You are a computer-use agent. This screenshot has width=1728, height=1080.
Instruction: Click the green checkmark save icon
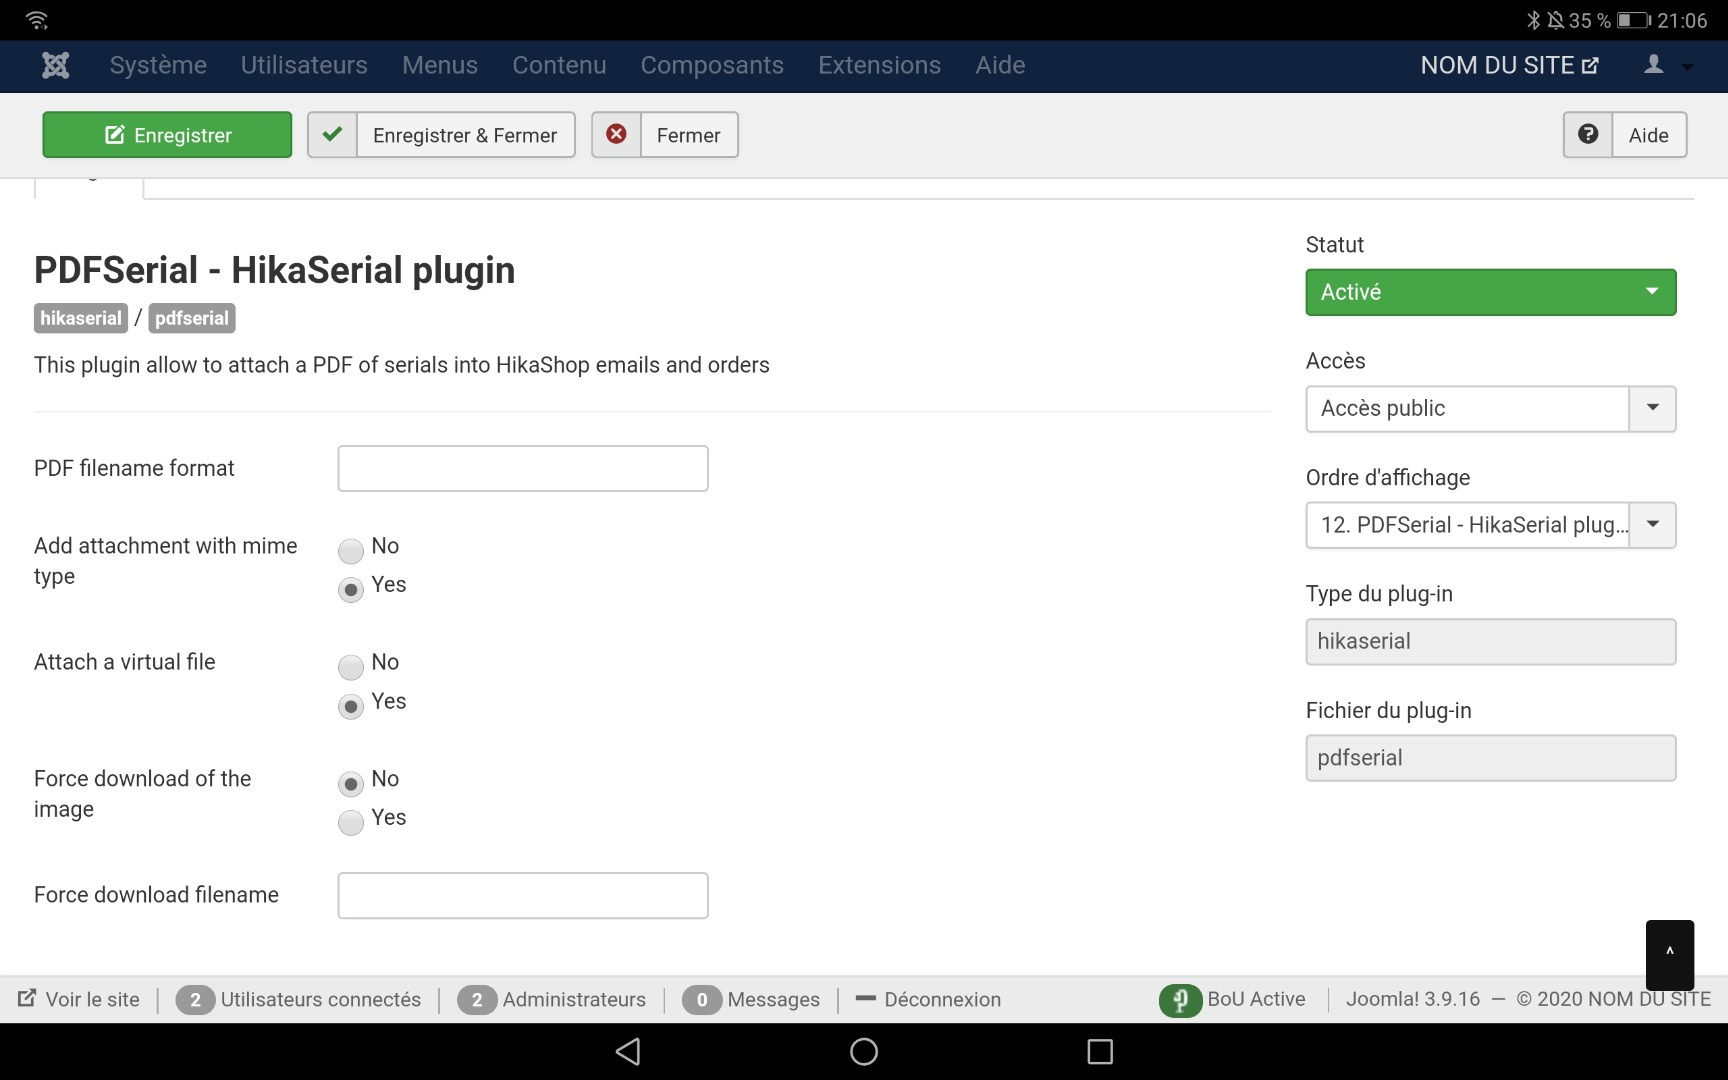[x=332, y=134]
